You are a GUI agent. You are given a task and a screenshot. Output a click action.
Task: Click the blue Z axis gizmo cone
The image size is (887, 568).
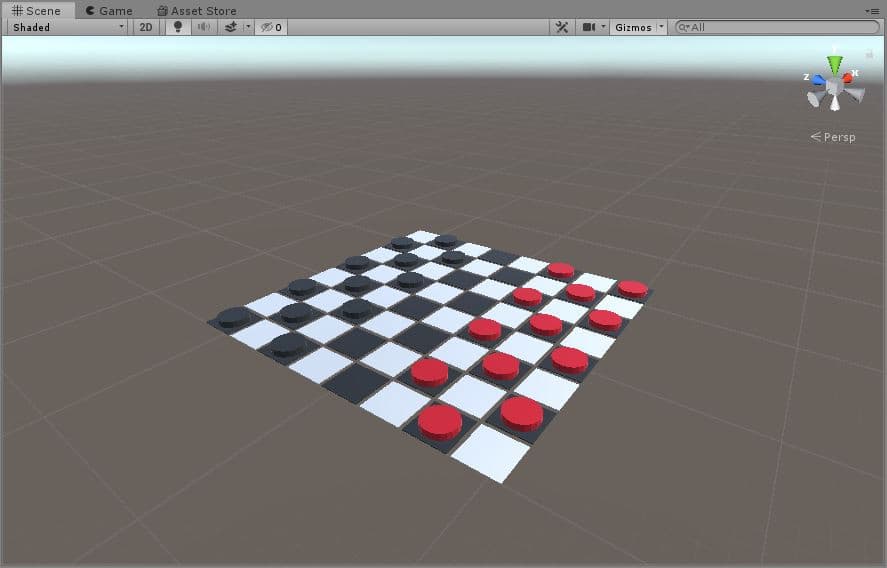(818, 79)
